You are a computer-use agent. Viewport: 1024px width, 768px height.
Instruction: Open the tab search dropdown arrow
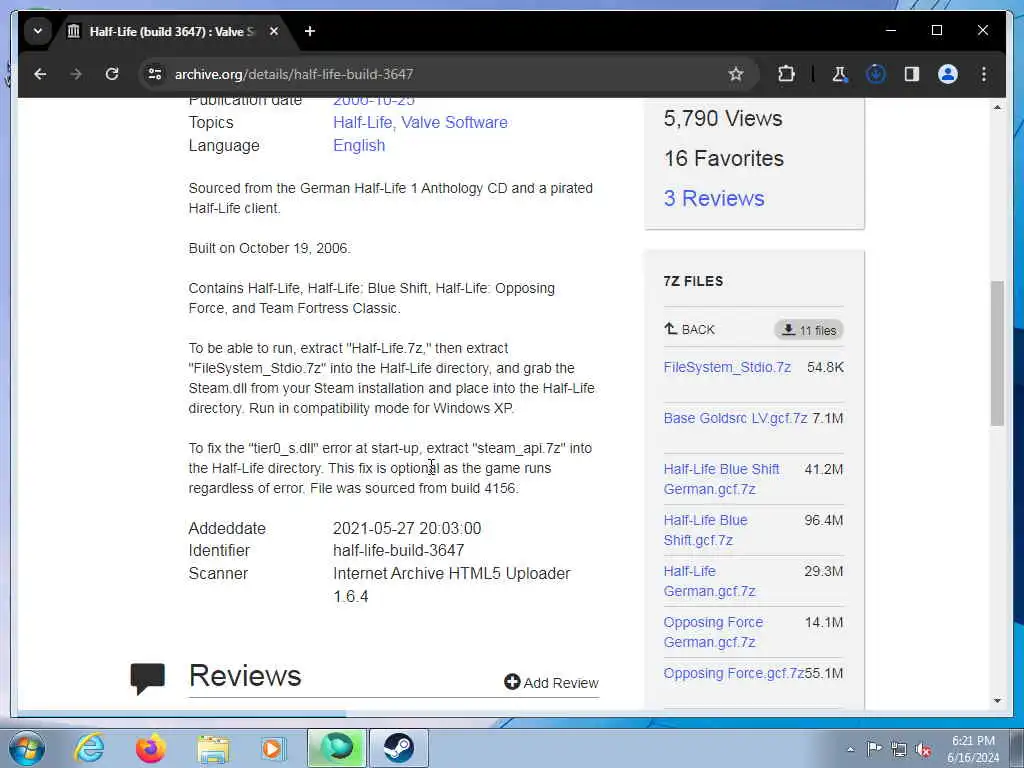pos(38,31)
